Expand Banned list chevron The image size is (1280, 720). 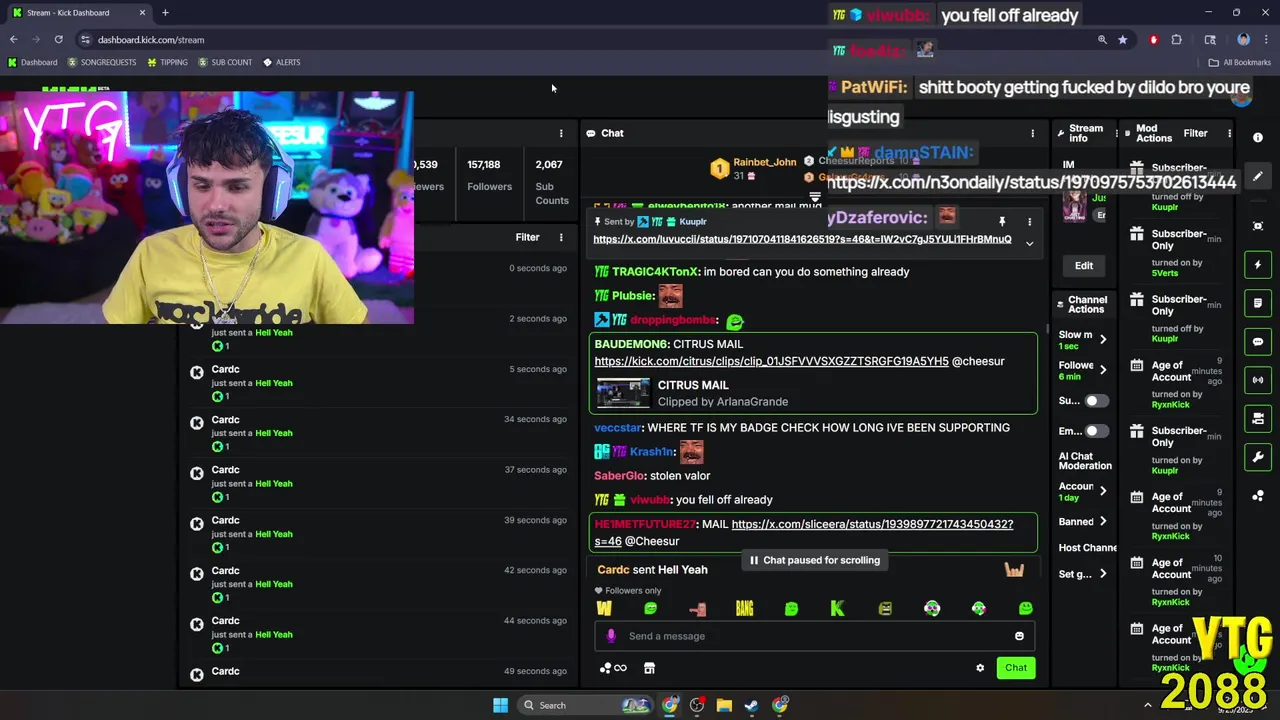pyautogui.click(x=1103, y=521)
